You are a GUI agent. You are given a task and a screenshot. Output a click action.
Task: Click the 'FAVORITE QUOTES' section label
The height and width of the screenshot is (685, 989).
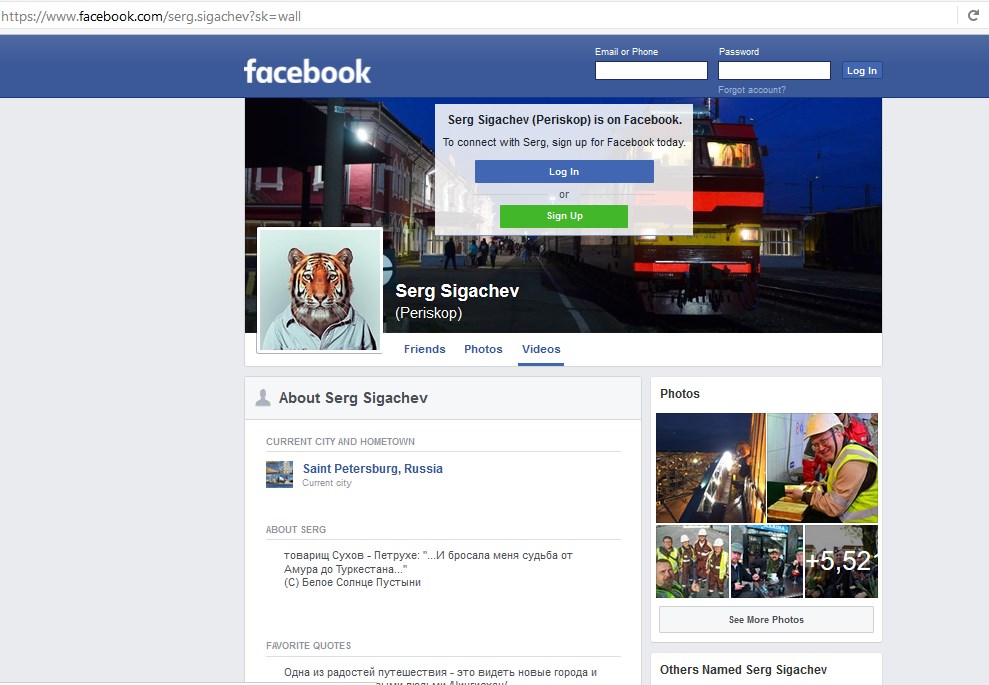point(308,646)
